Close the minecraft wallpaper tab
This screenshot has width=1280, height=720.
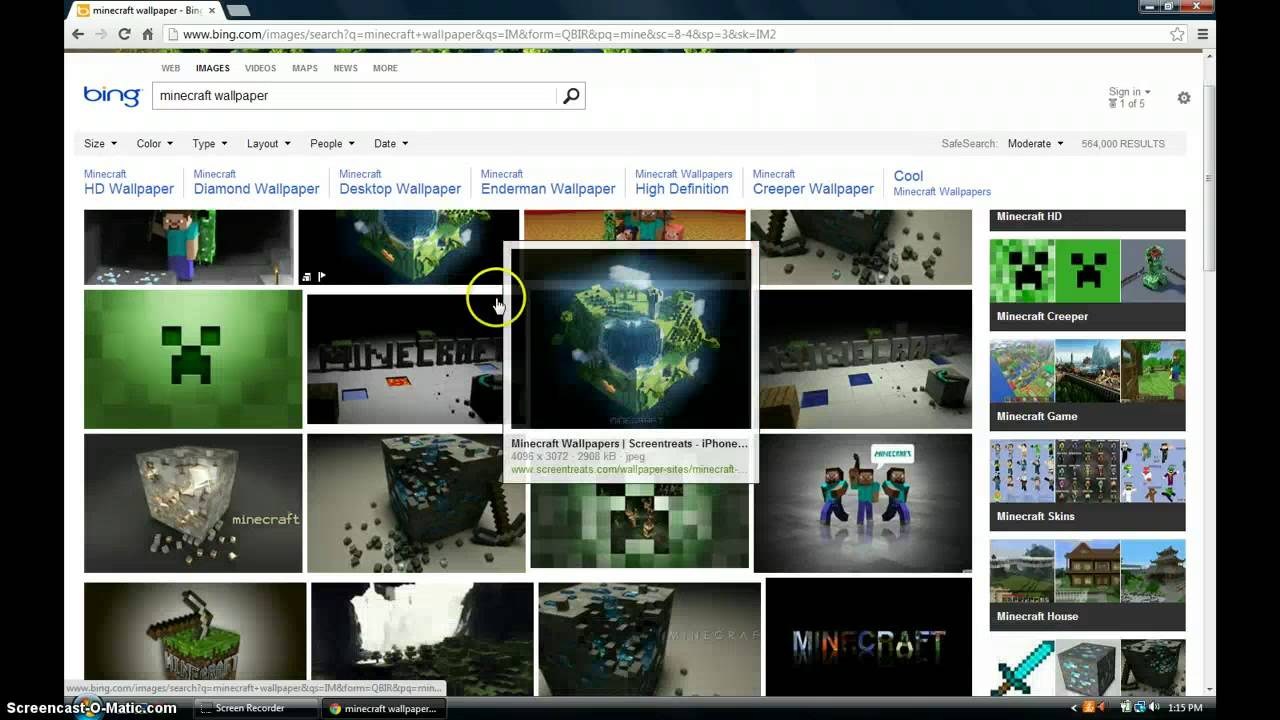coord(211,10)
